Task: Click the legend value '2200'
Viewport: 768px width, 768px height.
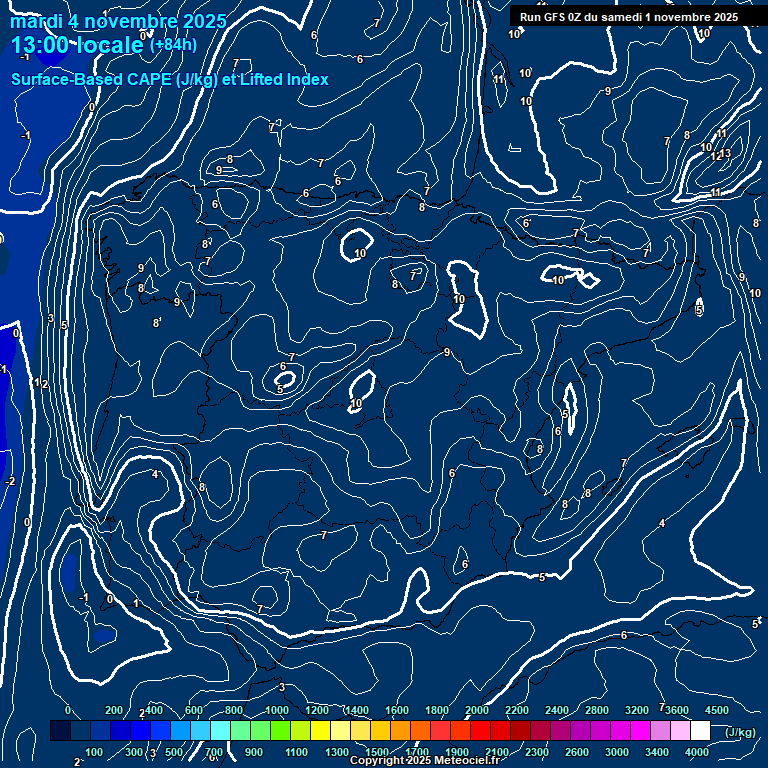Action: (x=517, y=710)
